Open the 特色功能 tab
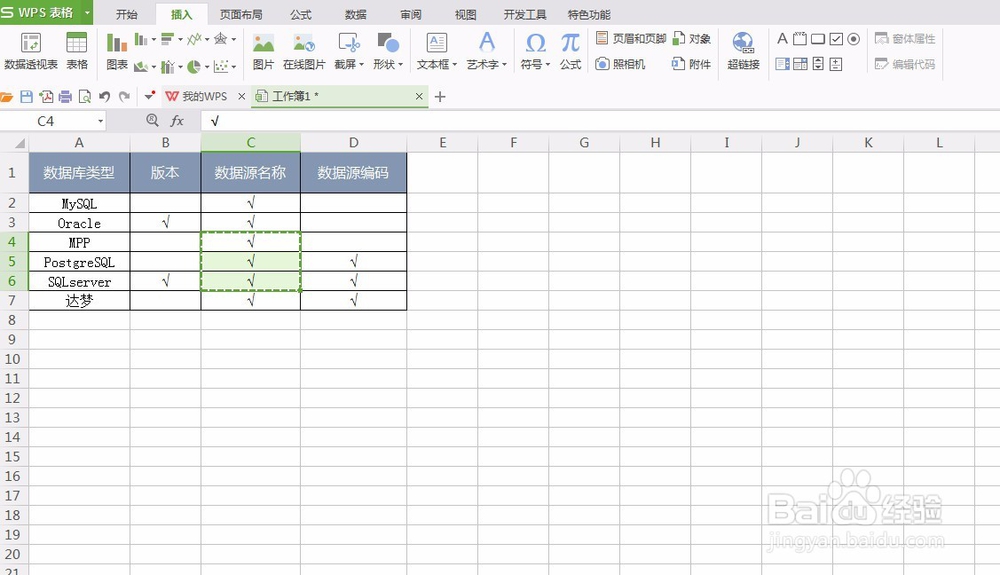Image resolution: width=1000 pixels, height=575 pixels. coord(589,14)
